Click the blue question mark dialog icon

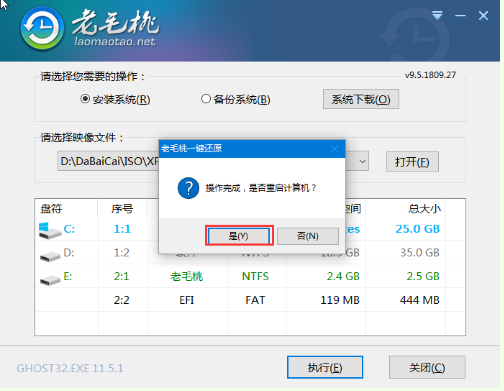click(188, 188)
